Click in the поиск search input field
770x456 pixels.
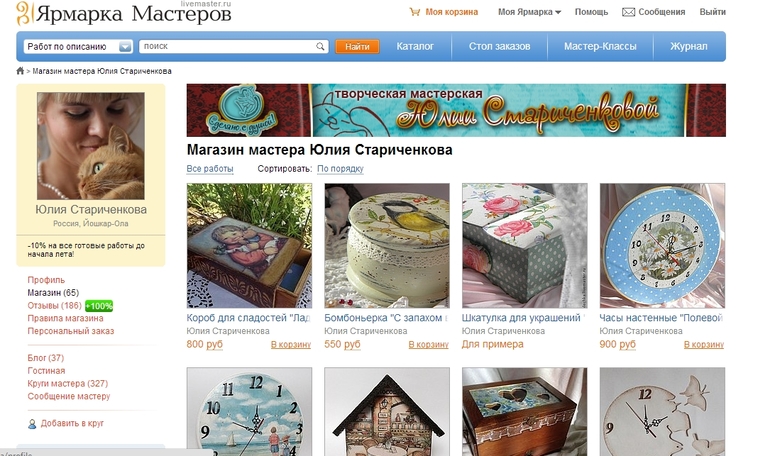[x=228, y=47]
